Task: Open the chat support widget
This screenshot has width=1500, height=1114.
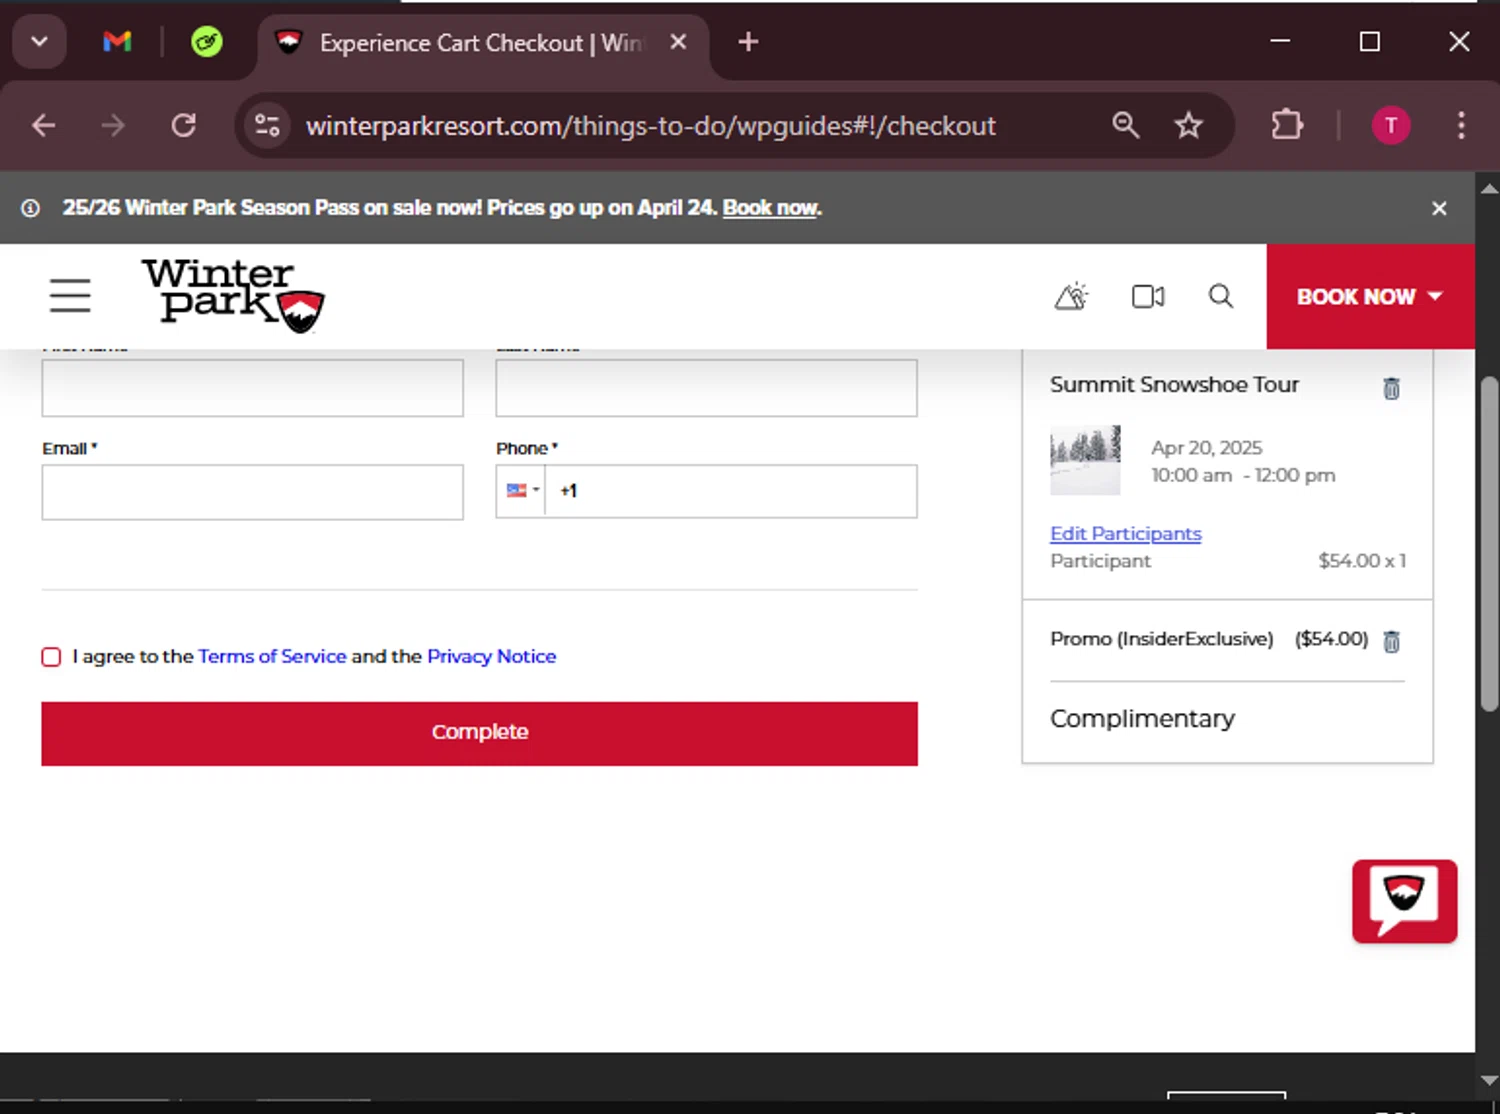Action: tap(1404, 901)
